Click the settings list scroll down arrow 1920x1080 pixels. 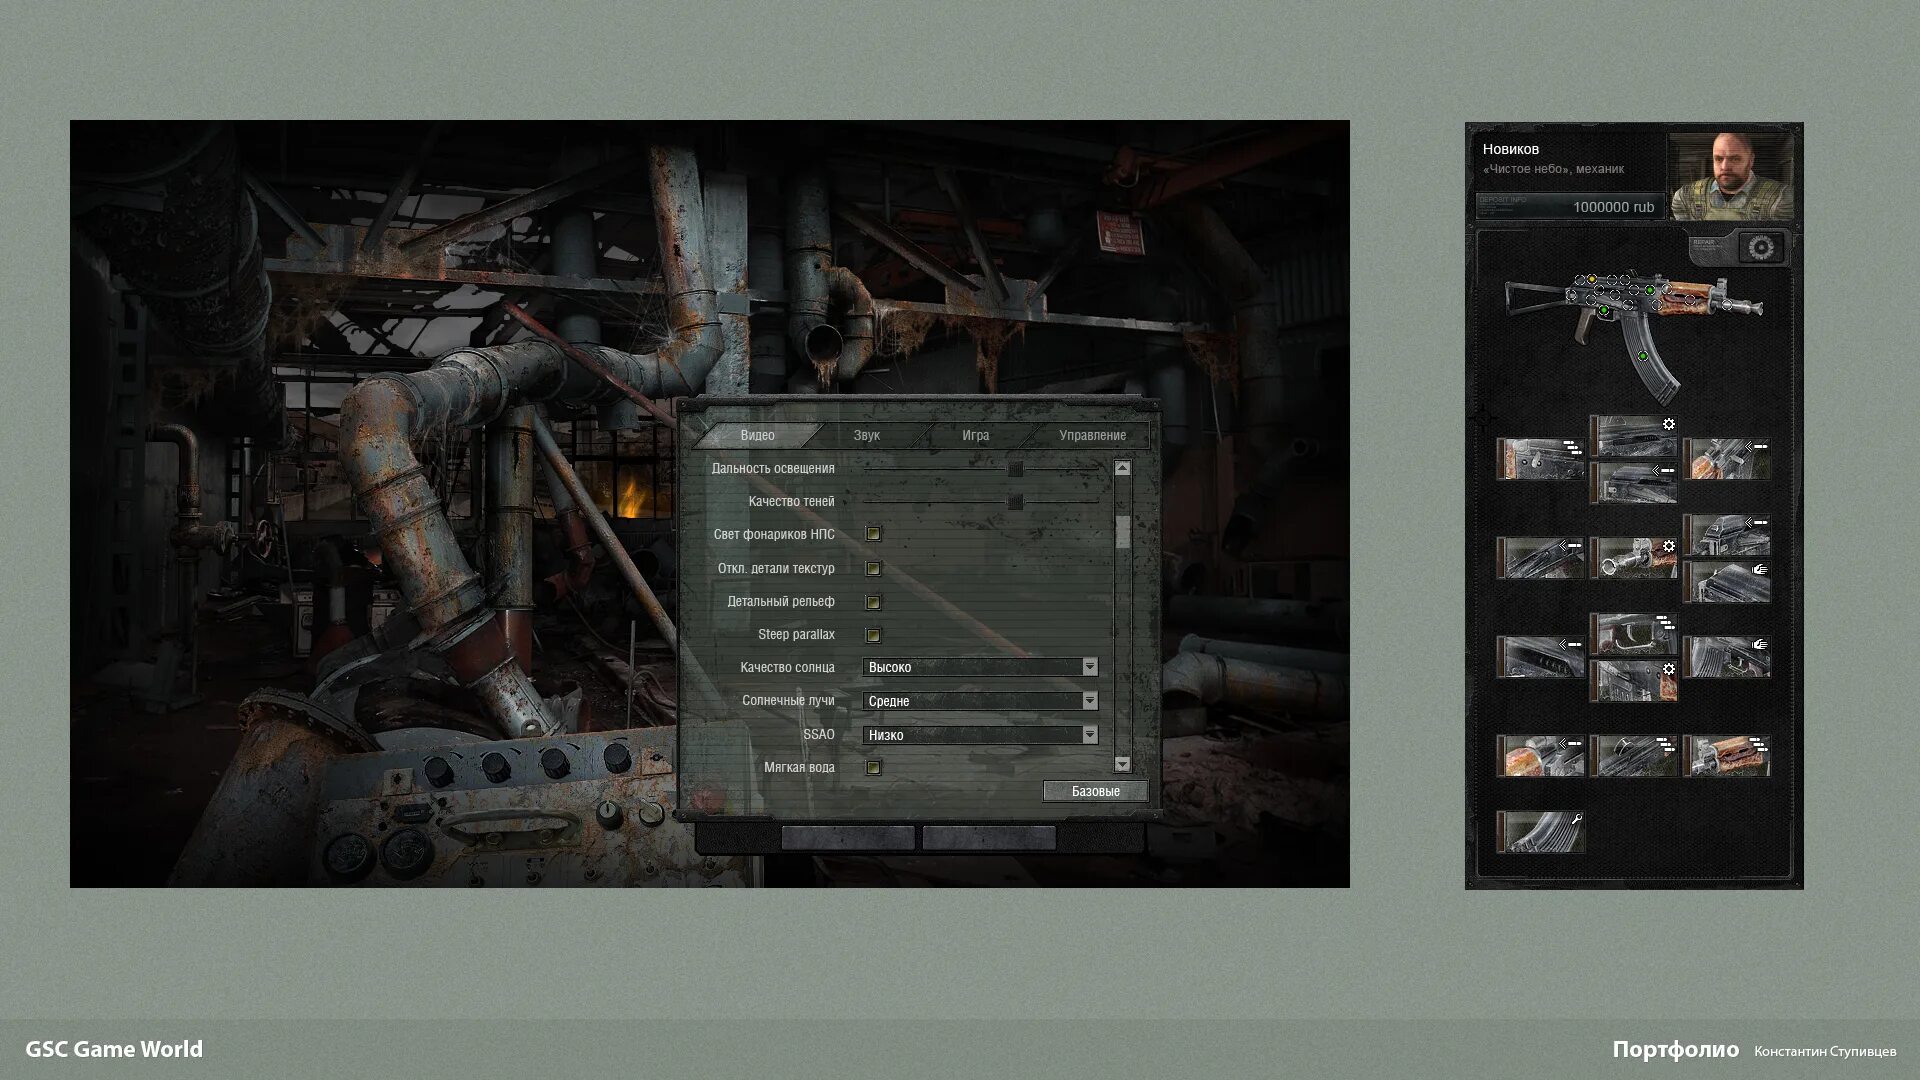(x=1122, y=764)
